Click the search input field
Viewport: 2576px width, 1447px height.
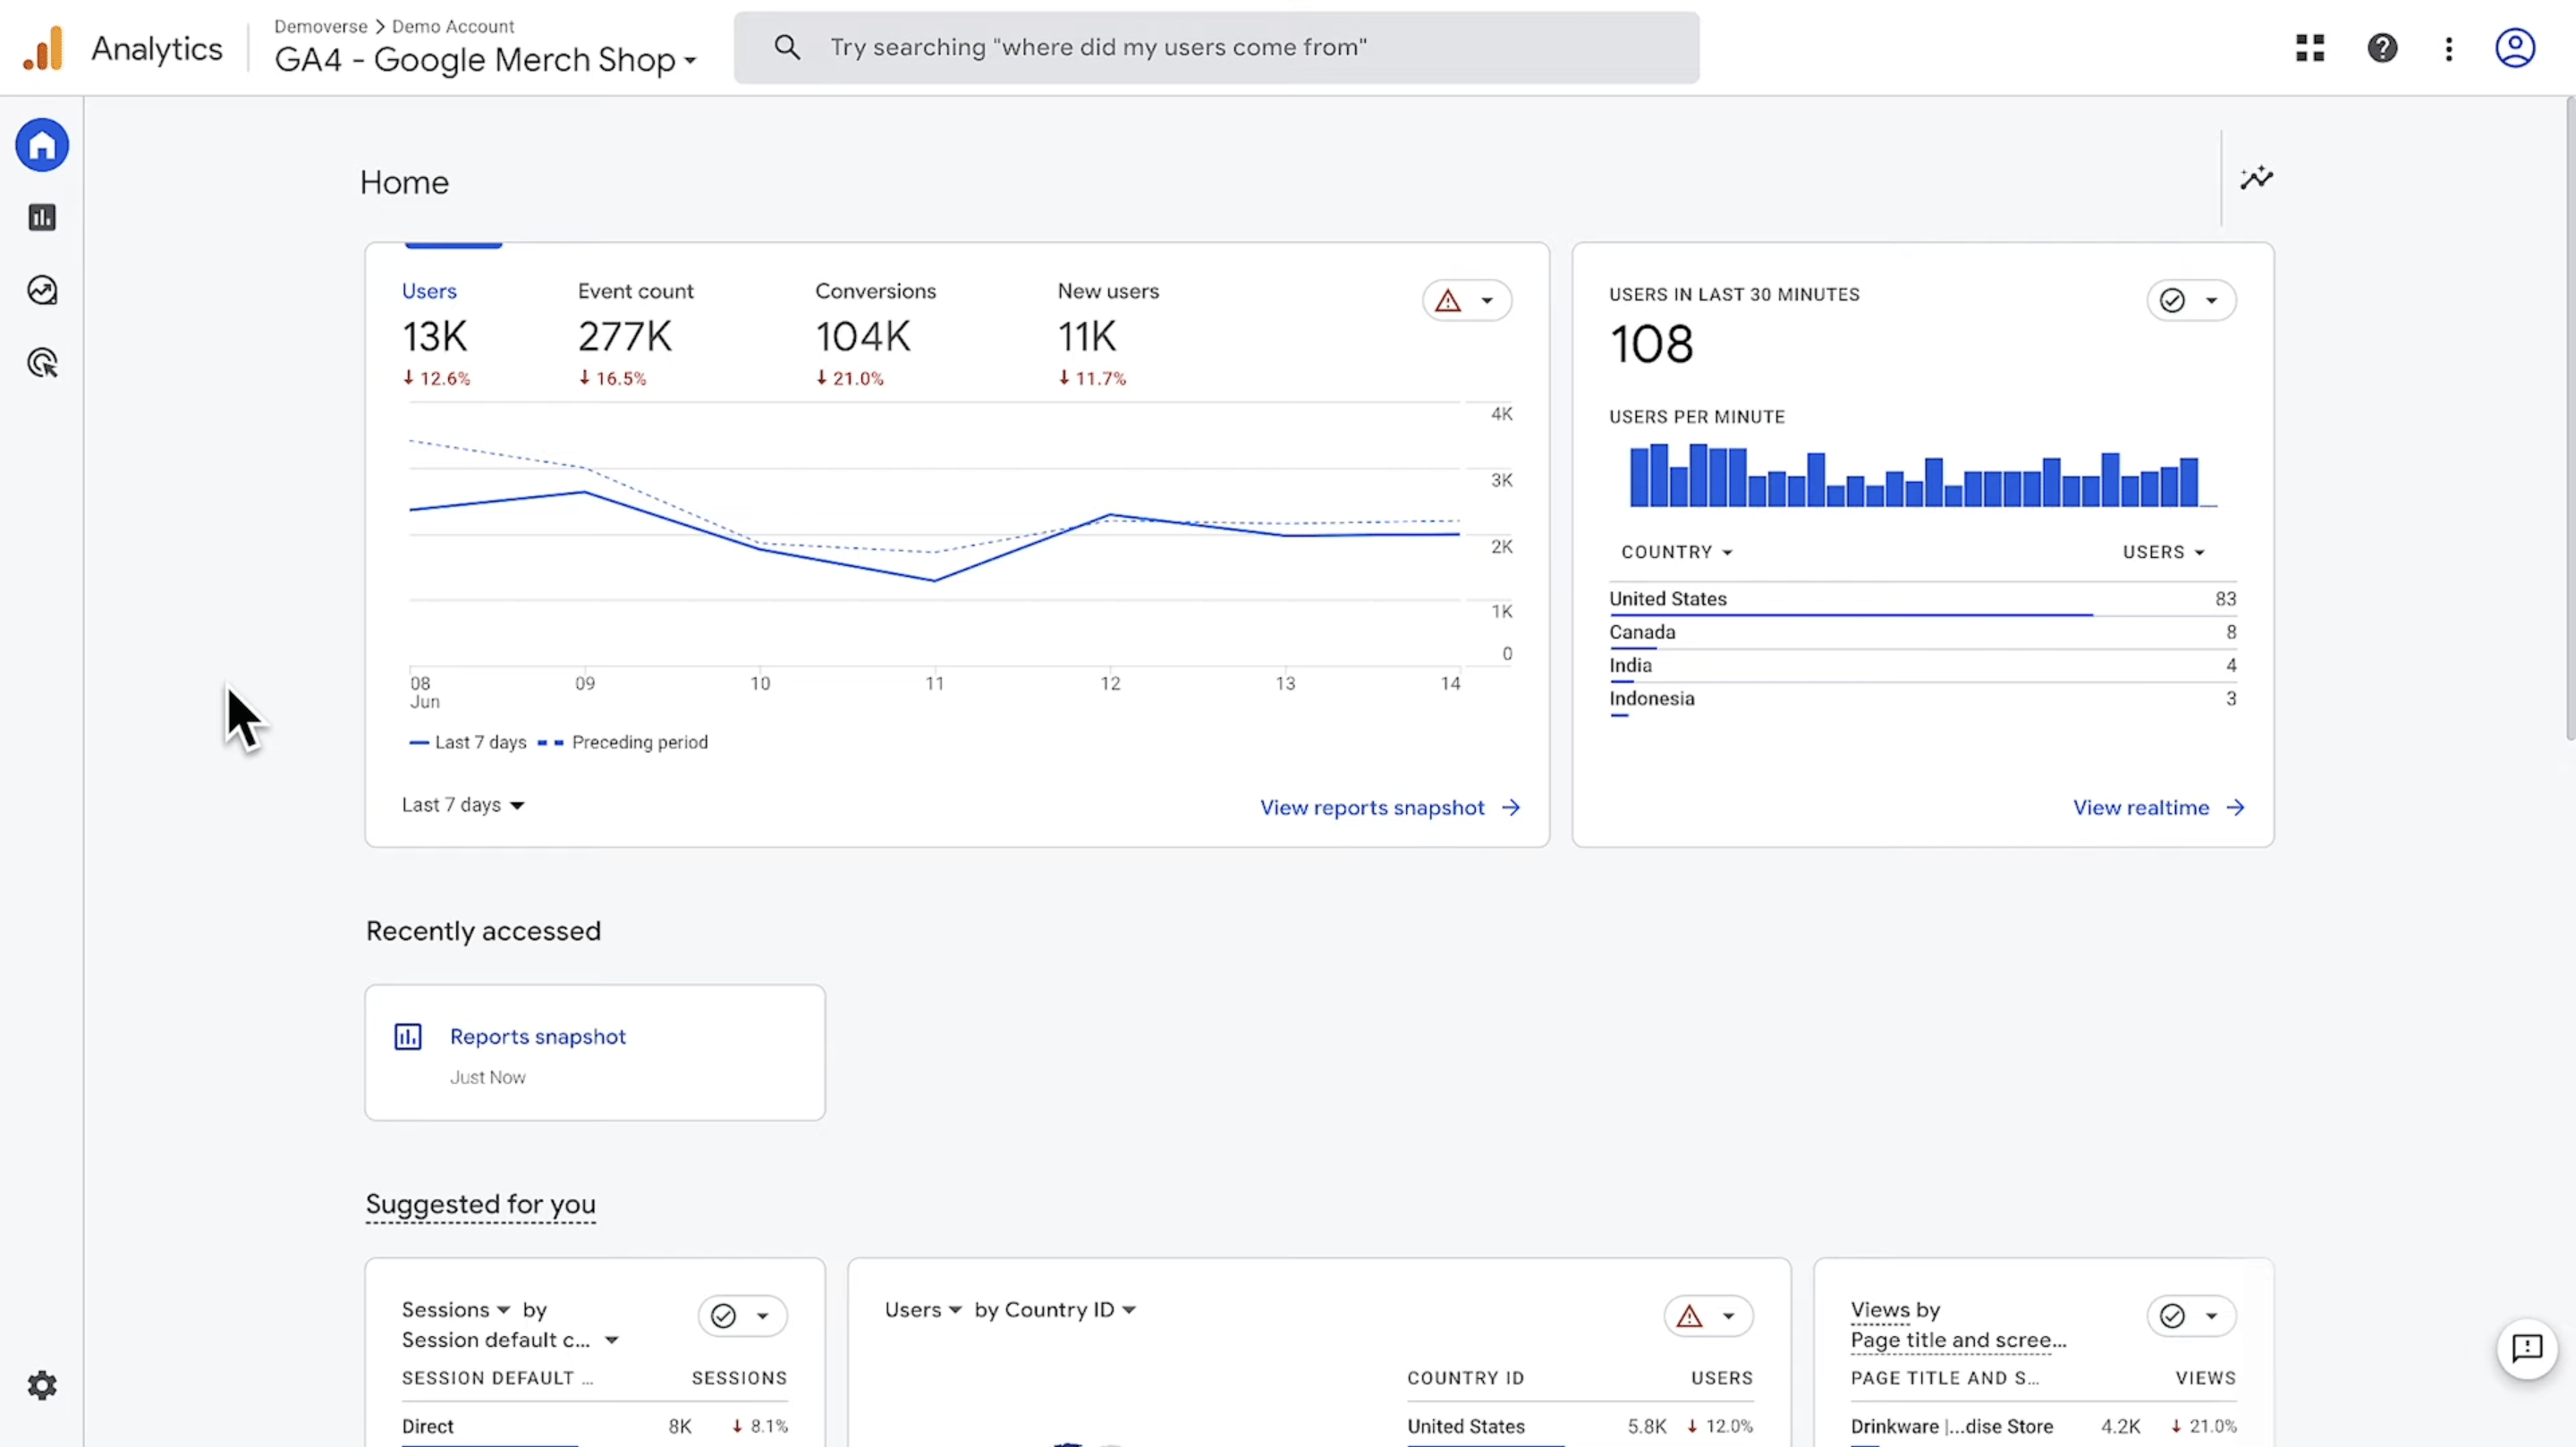click(1216, 47)
